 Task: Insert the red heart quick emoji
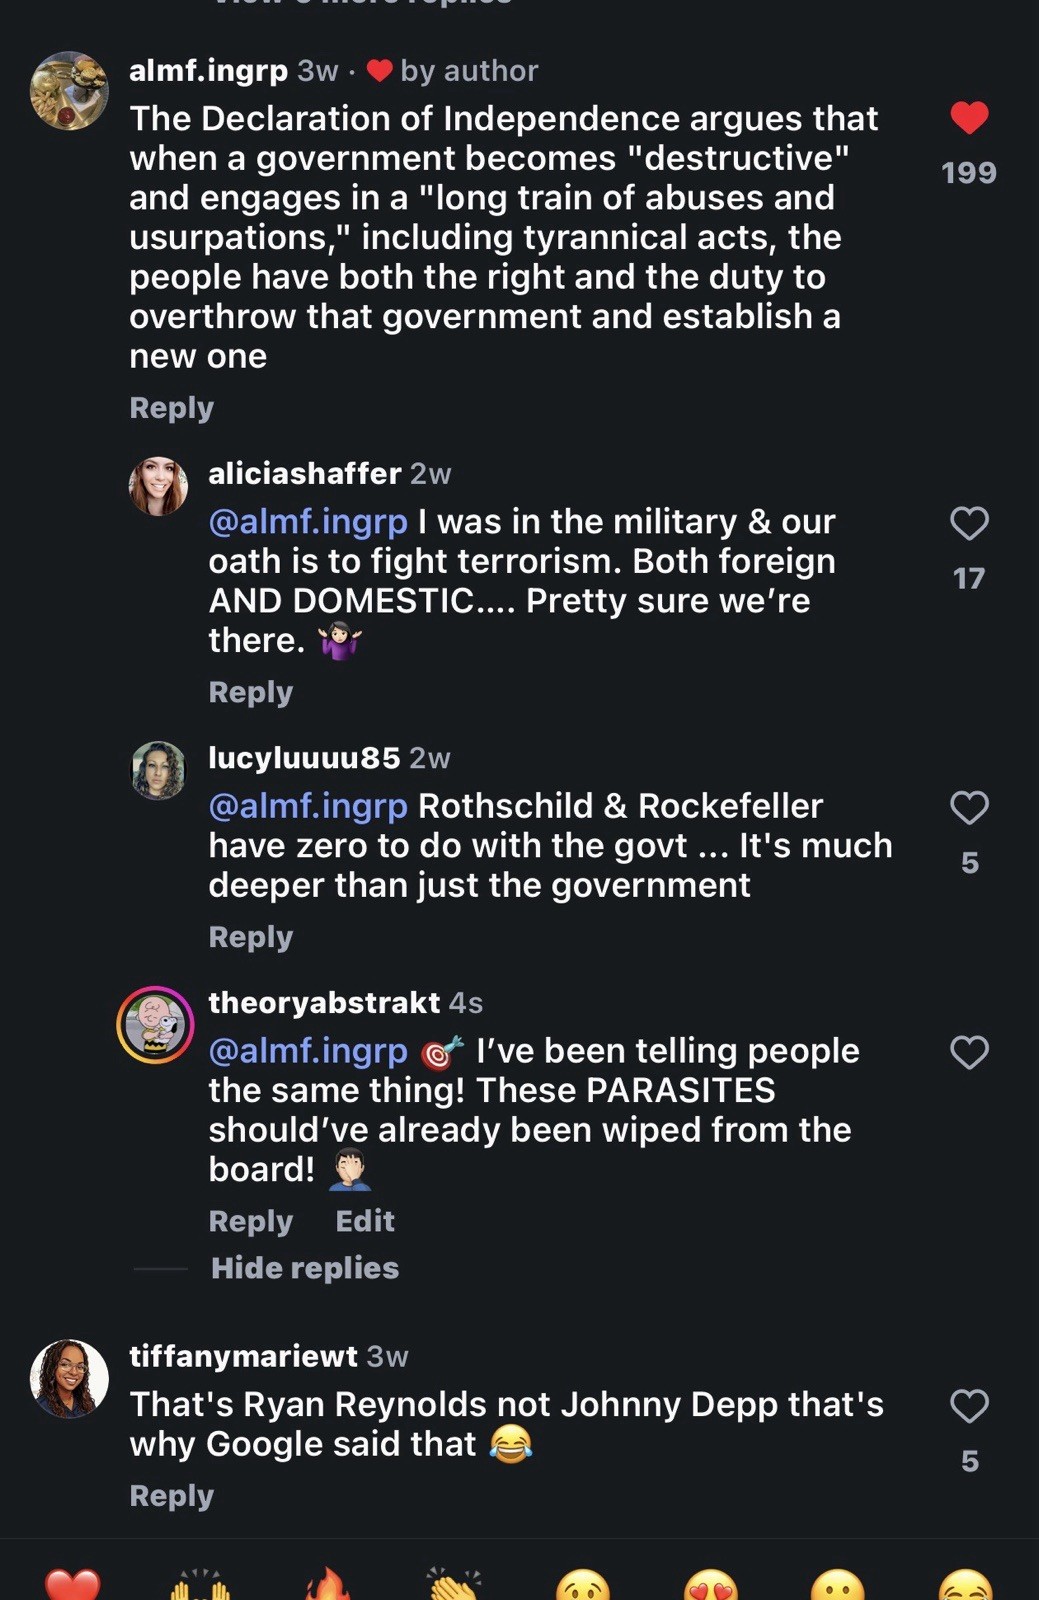click(73, 1585)
